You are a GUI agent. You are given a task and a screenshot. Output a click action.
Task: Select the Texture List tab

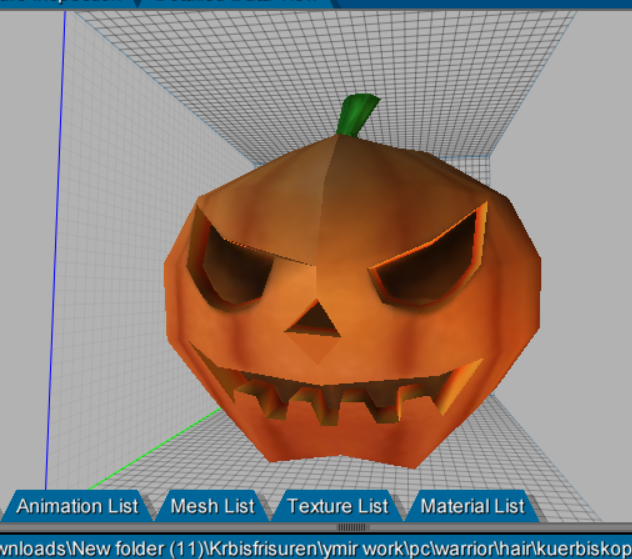click(337, 506)
